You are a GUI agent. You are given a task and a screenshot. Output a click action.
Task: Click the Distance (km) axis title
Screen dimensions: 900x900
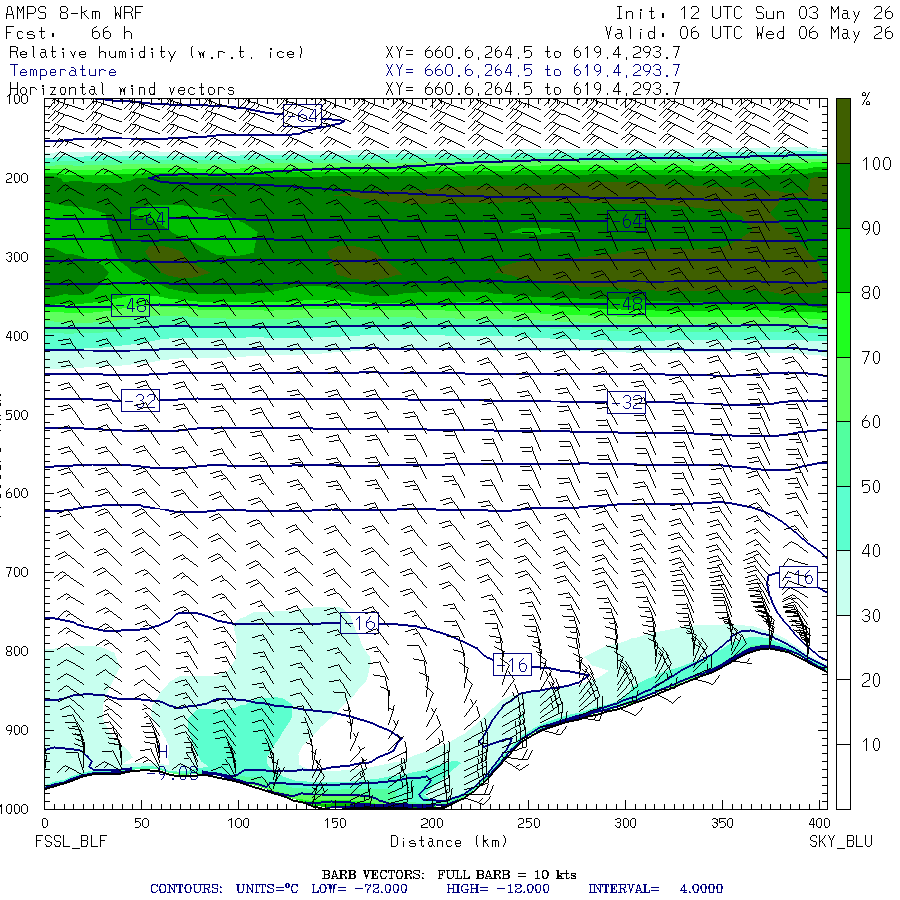[449, 841]
